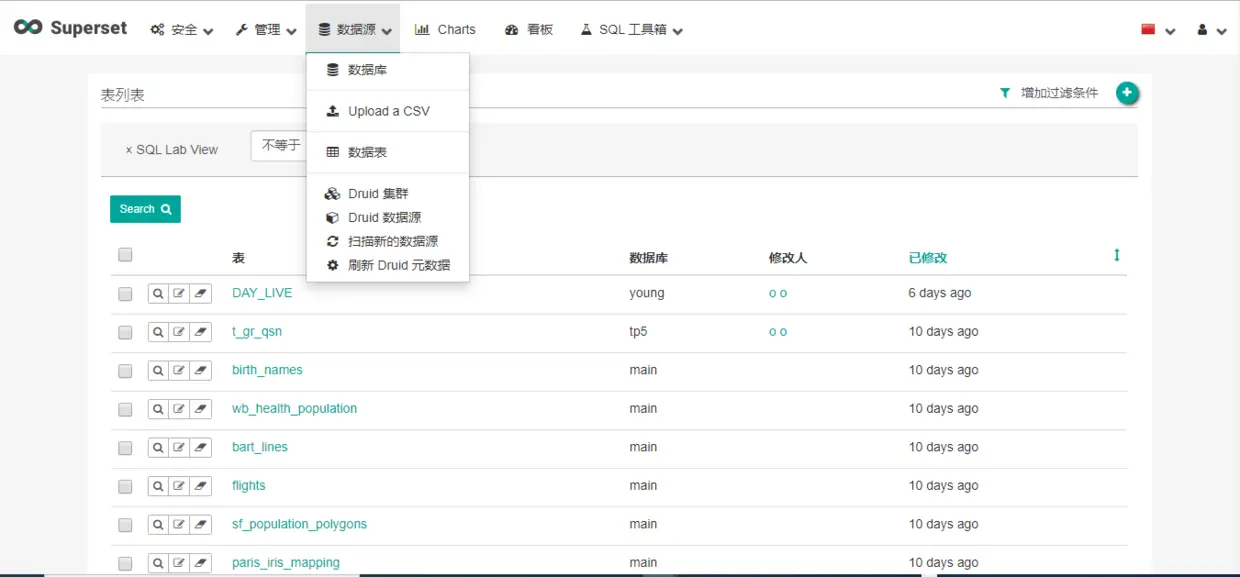Click 扫描新的数据源 scan entry
Viewport: 1240px width, 577px height.
pyautogui.click(x=387, y=241)
